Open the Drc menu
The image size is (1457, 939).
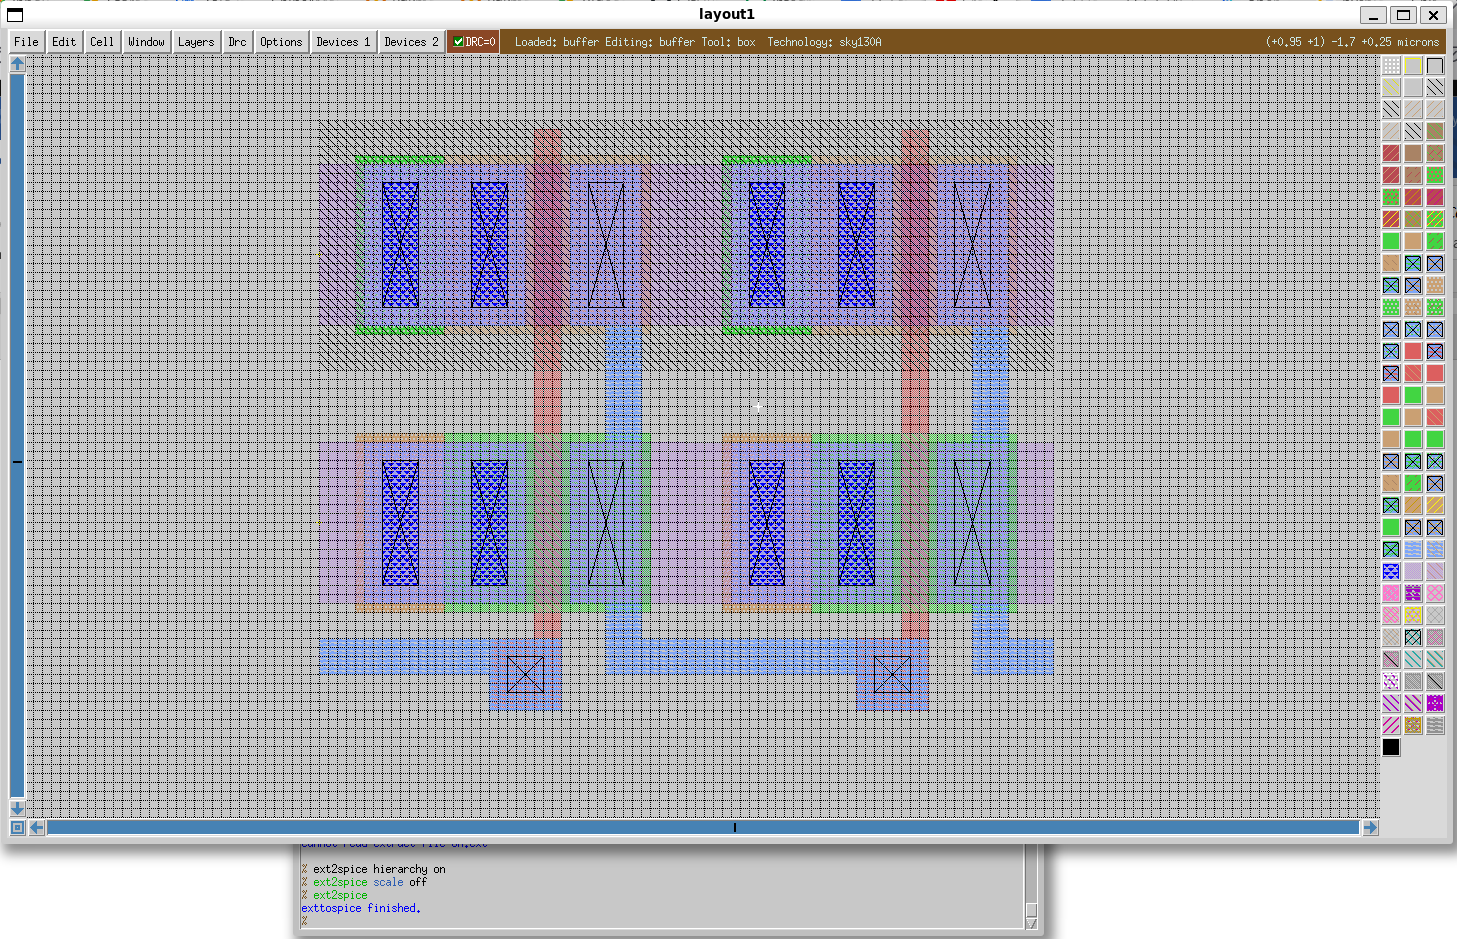point(237,42)
